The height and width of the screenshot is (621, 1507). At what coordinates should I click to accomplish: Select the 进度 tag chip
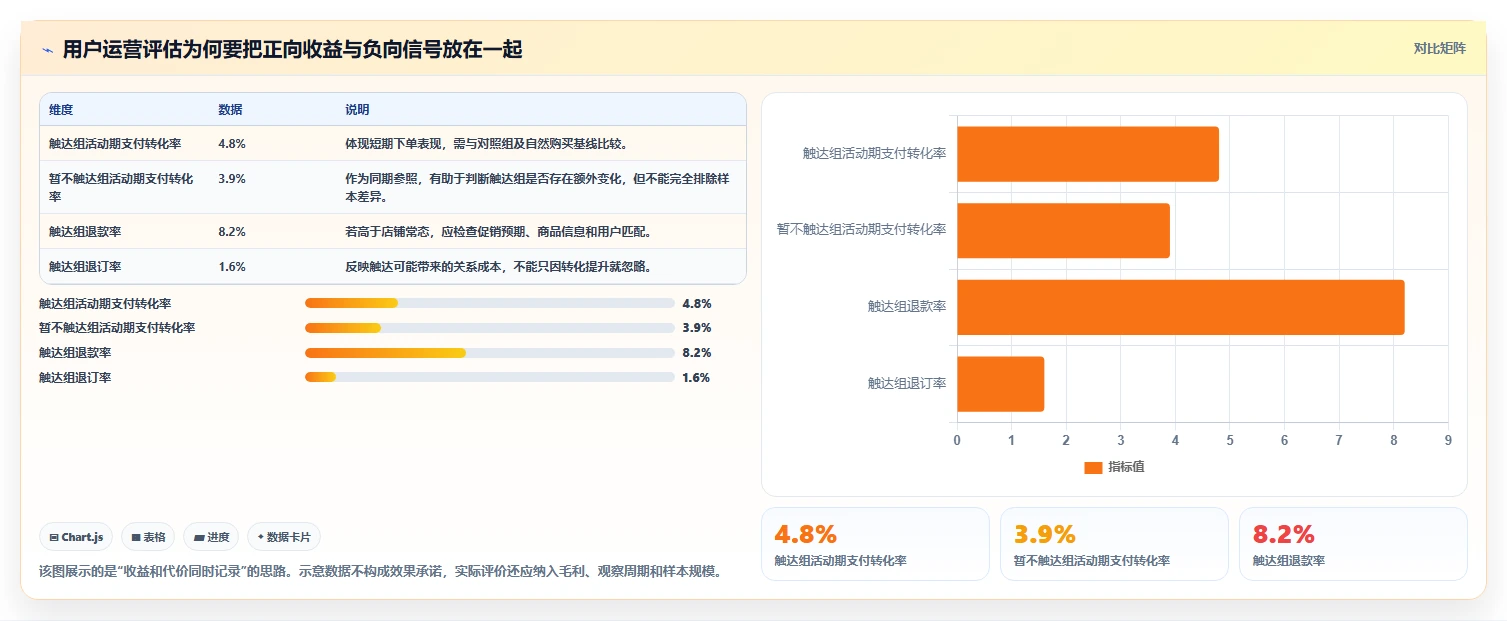point(211,537)
